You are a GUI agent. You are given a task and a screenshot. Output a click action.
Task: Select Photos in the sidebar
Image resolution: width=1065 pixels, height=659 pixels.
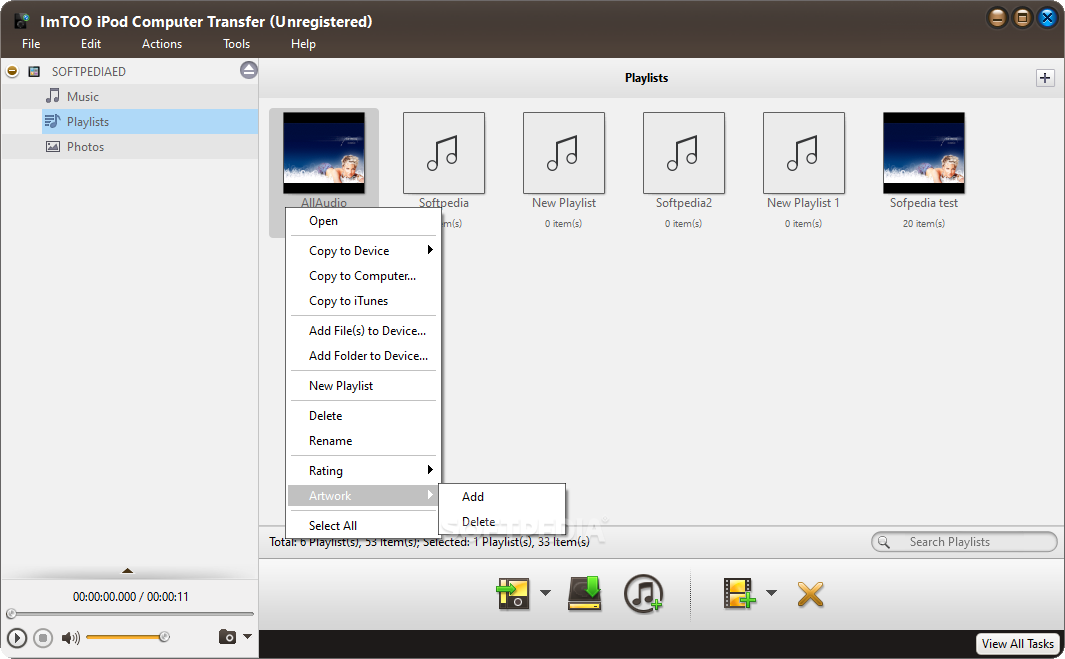[x=130, y=147]
